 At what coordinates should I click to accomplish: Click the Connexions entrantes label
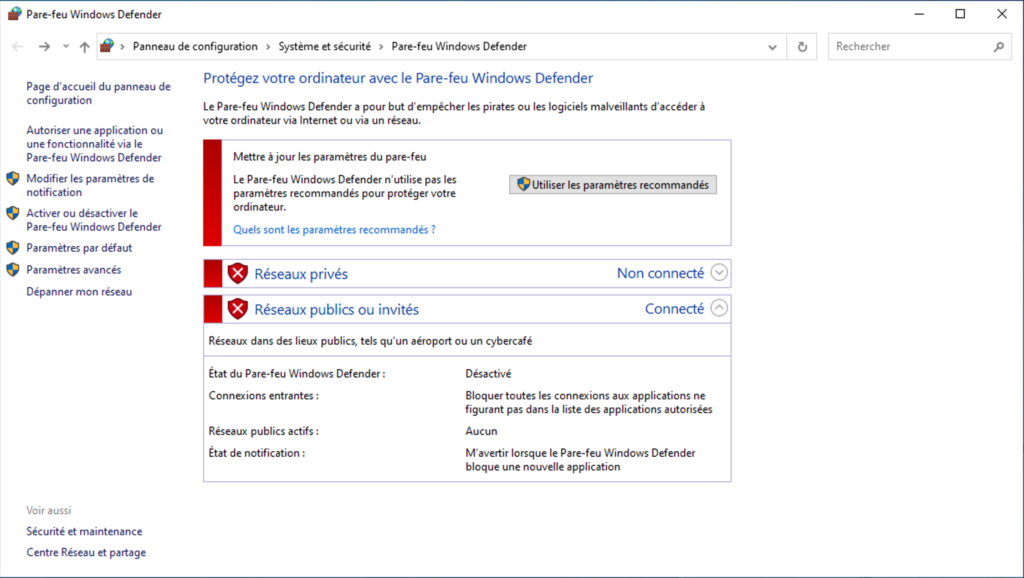(x=264, y=395)
